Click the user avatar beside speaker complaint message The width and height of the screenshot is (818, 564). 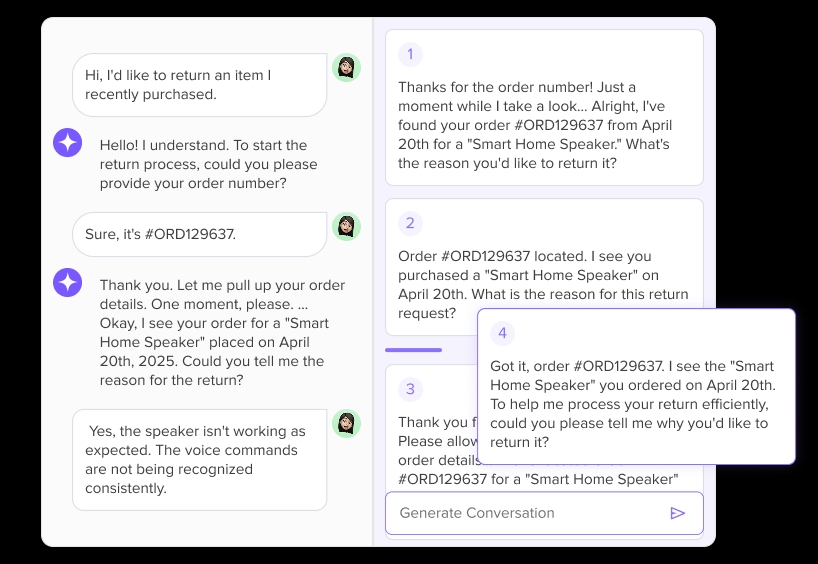[346, 423]
